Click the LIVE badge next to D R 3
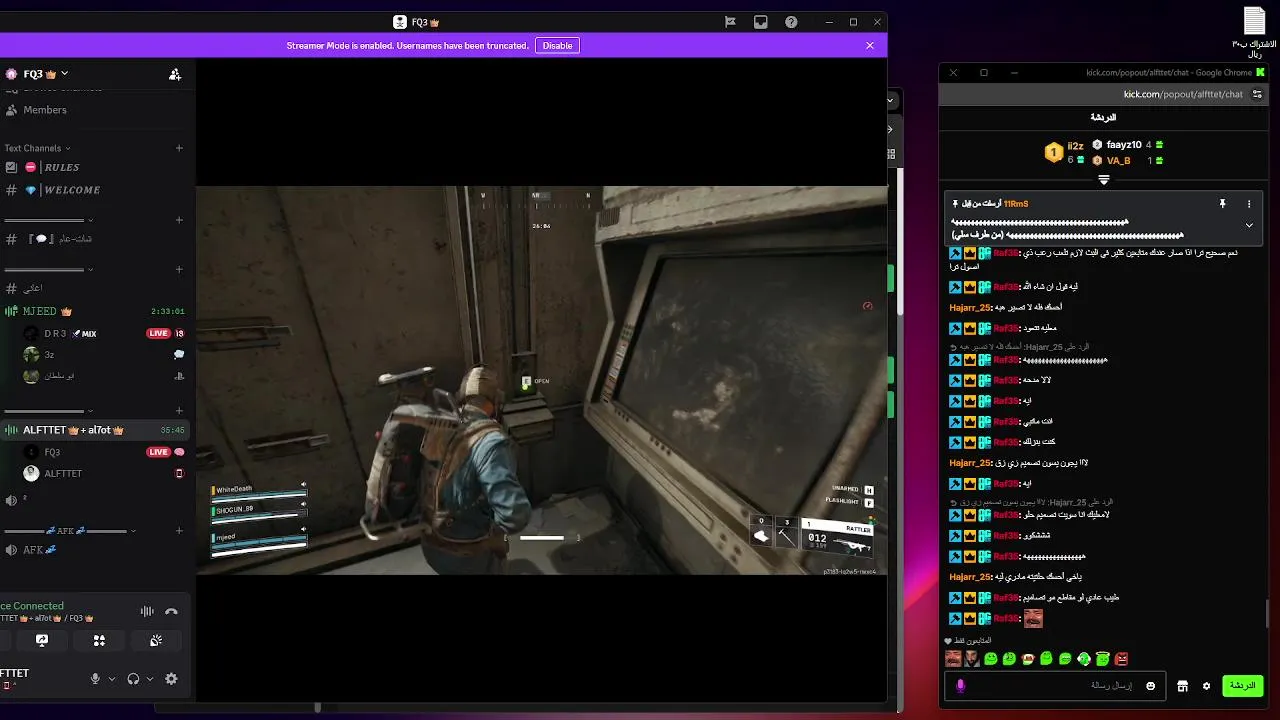Screen dimensions: 1280x720 (x=158, y=333)
